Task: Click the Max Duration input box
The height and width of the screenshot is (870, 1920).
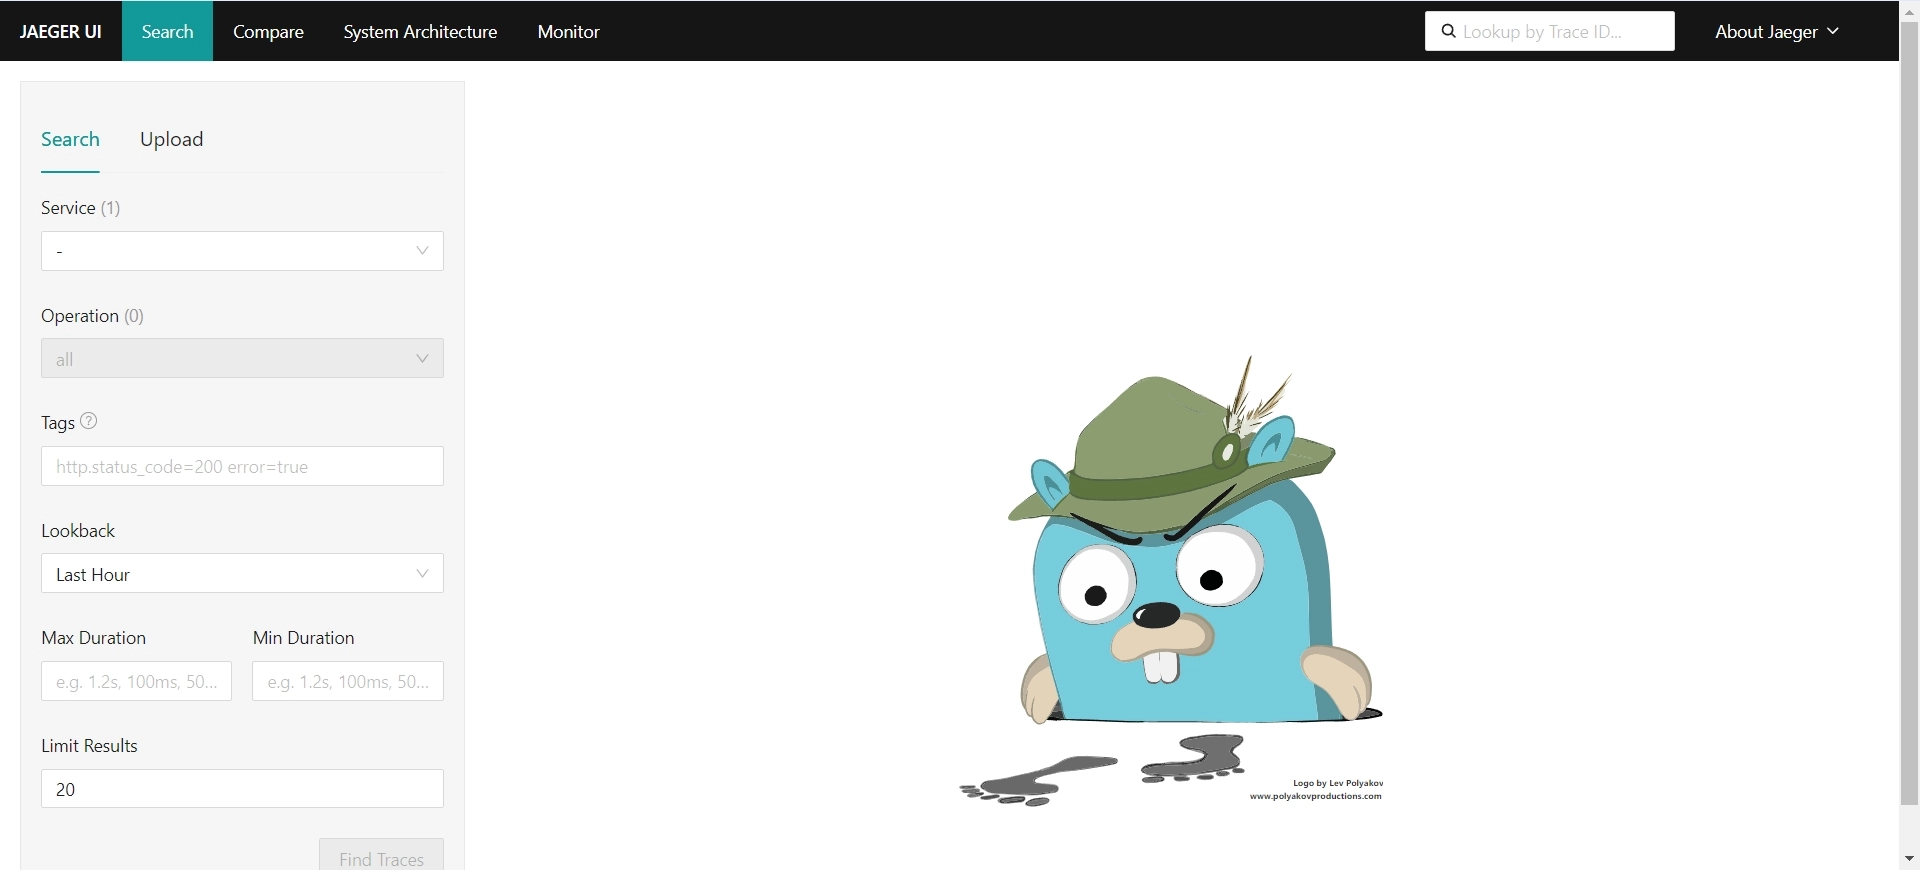Action: click(x=136, y=682)
